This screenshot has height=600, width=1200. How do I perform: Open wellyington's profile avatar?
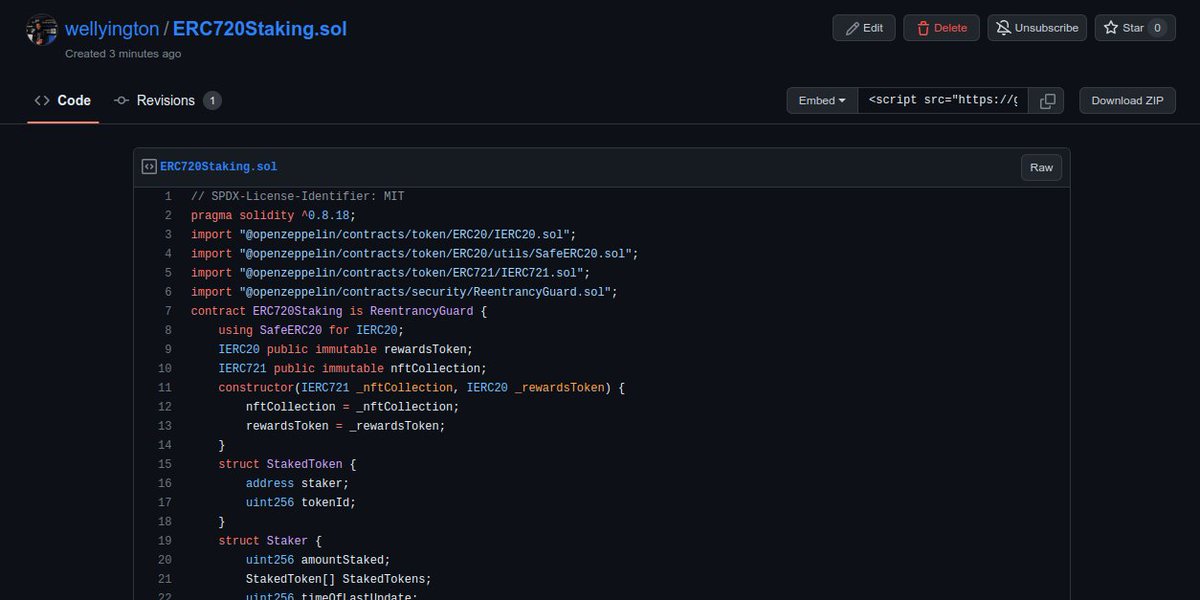click(x=42, y=29)
